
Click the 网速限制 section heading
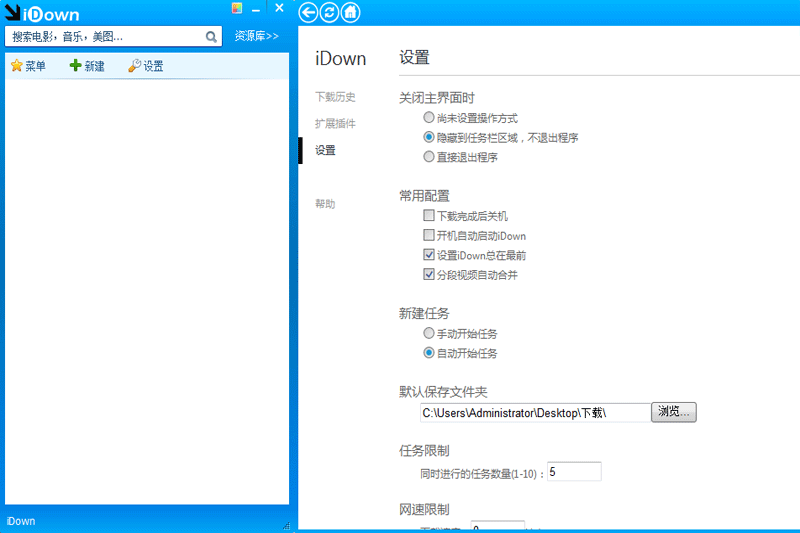point(424,510)
